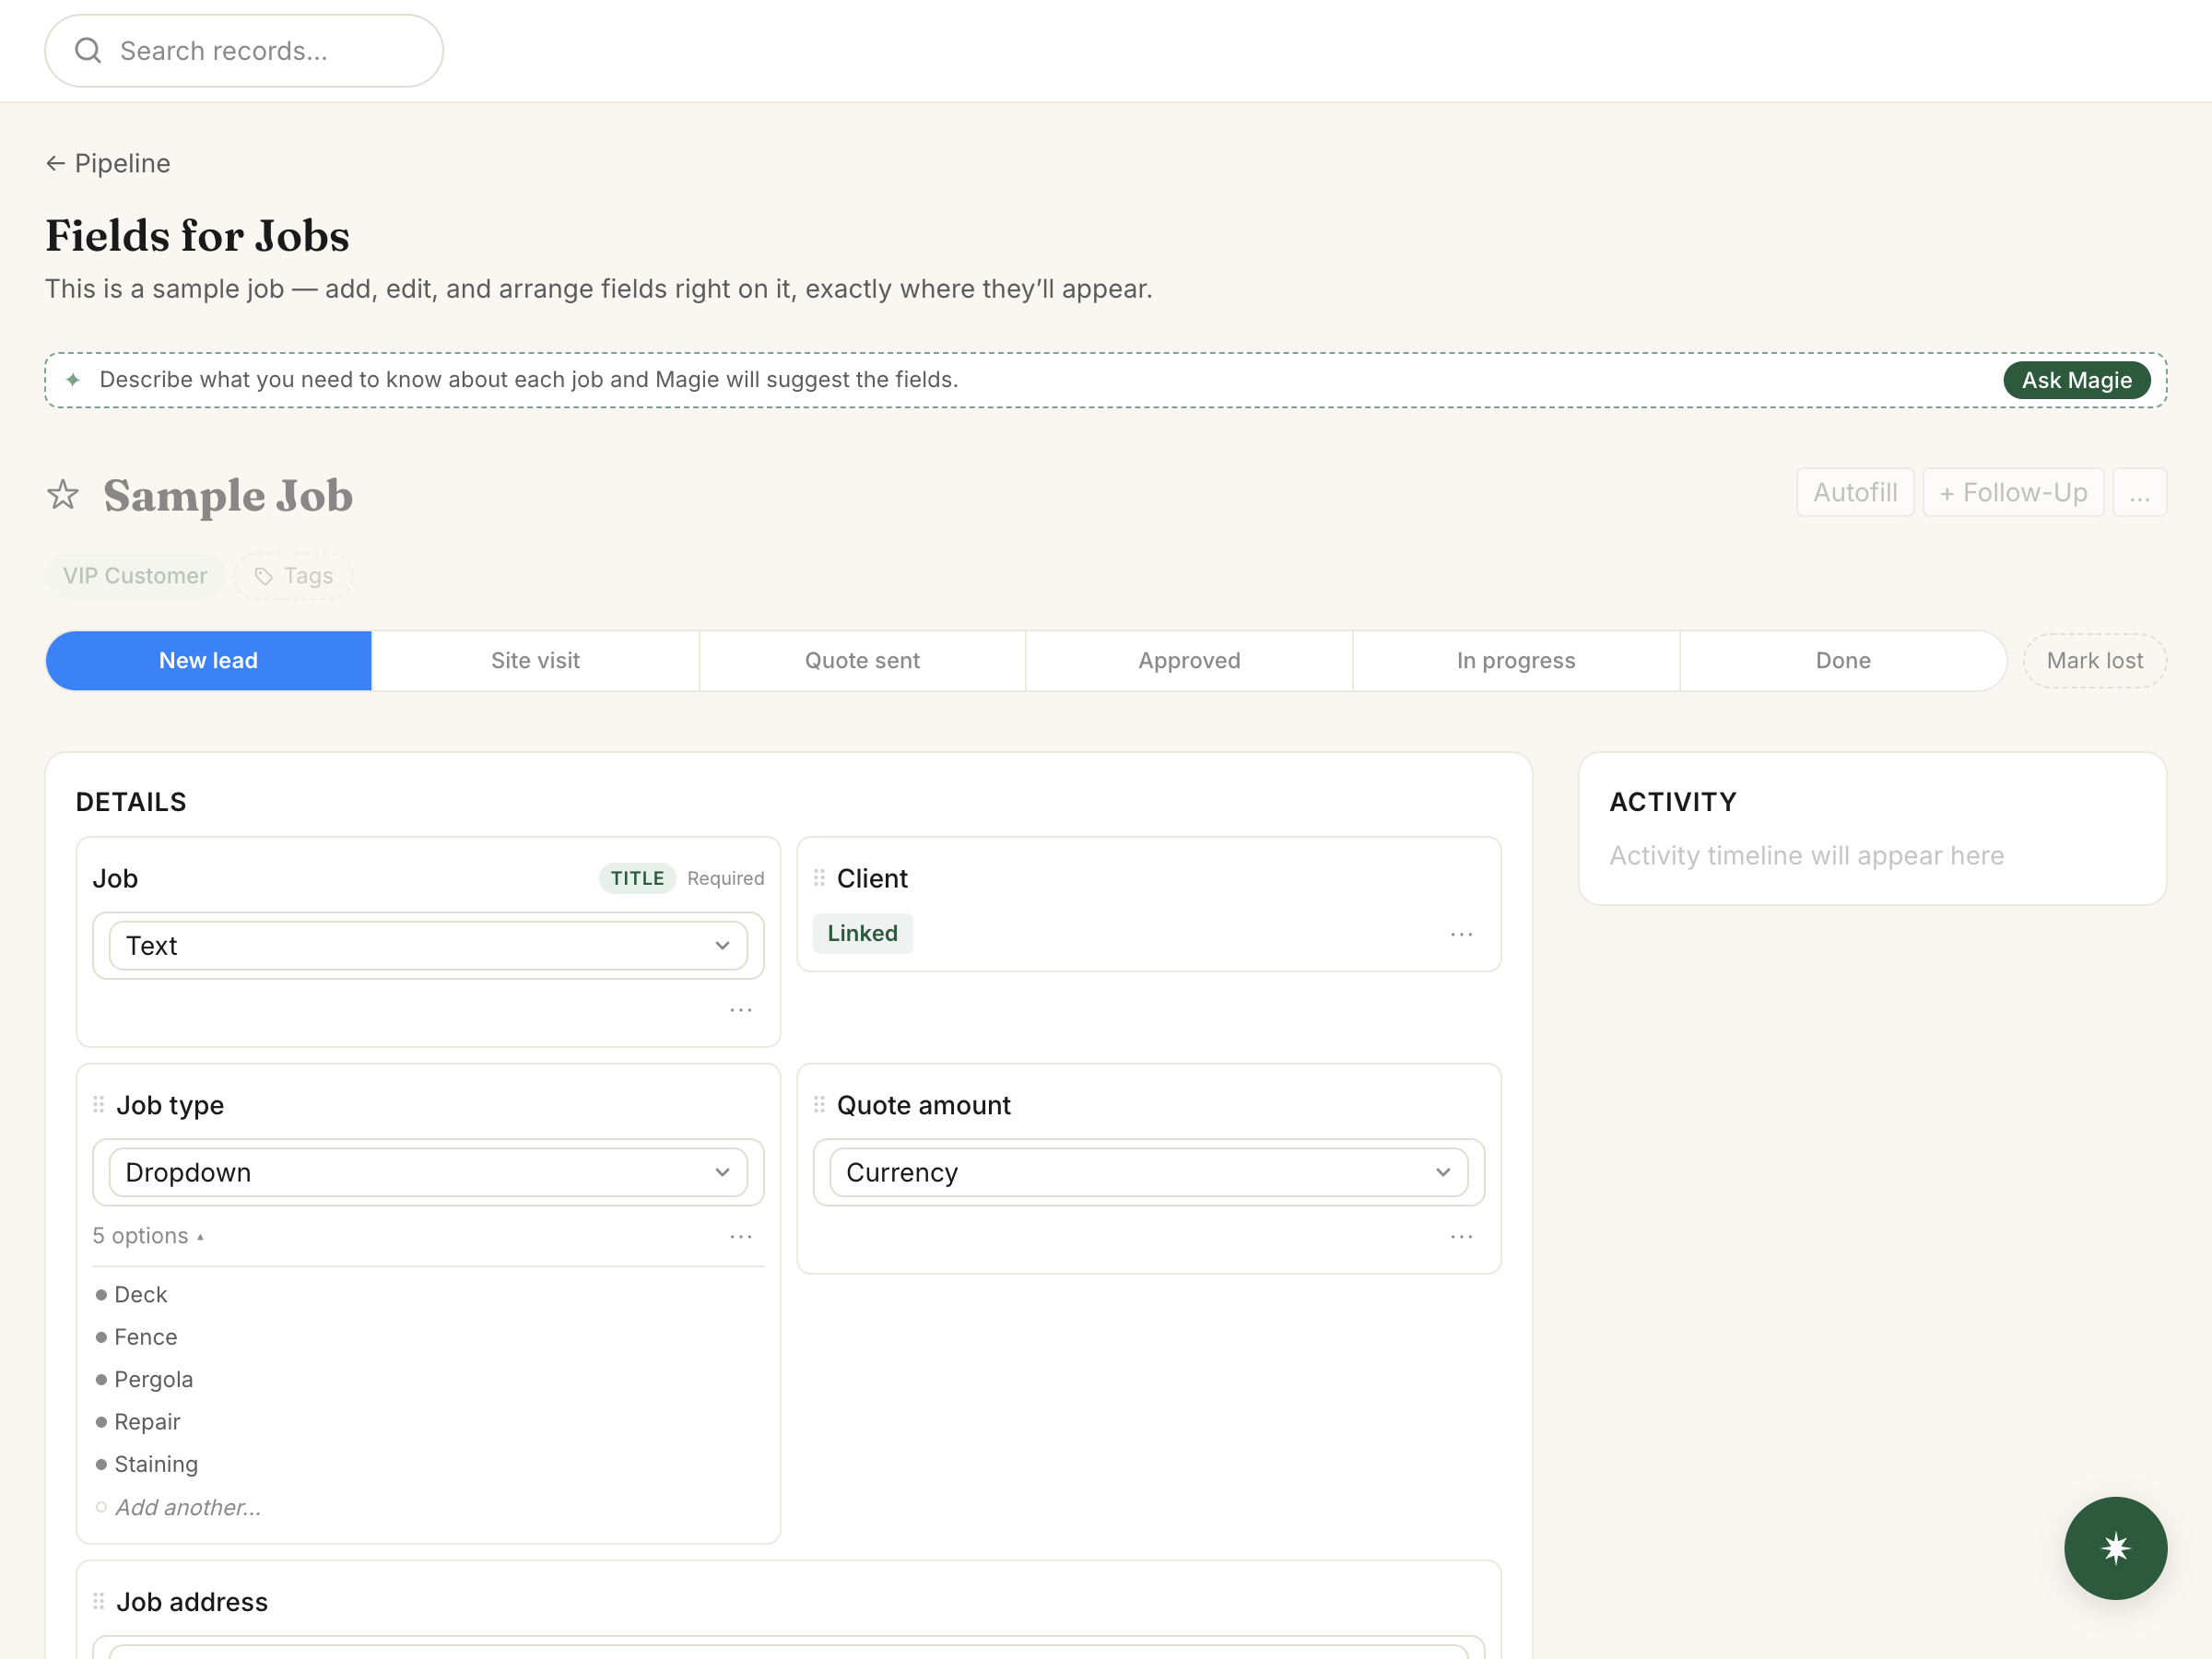Screen dimensions: 2212x1659
Task: Click the Repair option
Action: tap(147, 1422)
